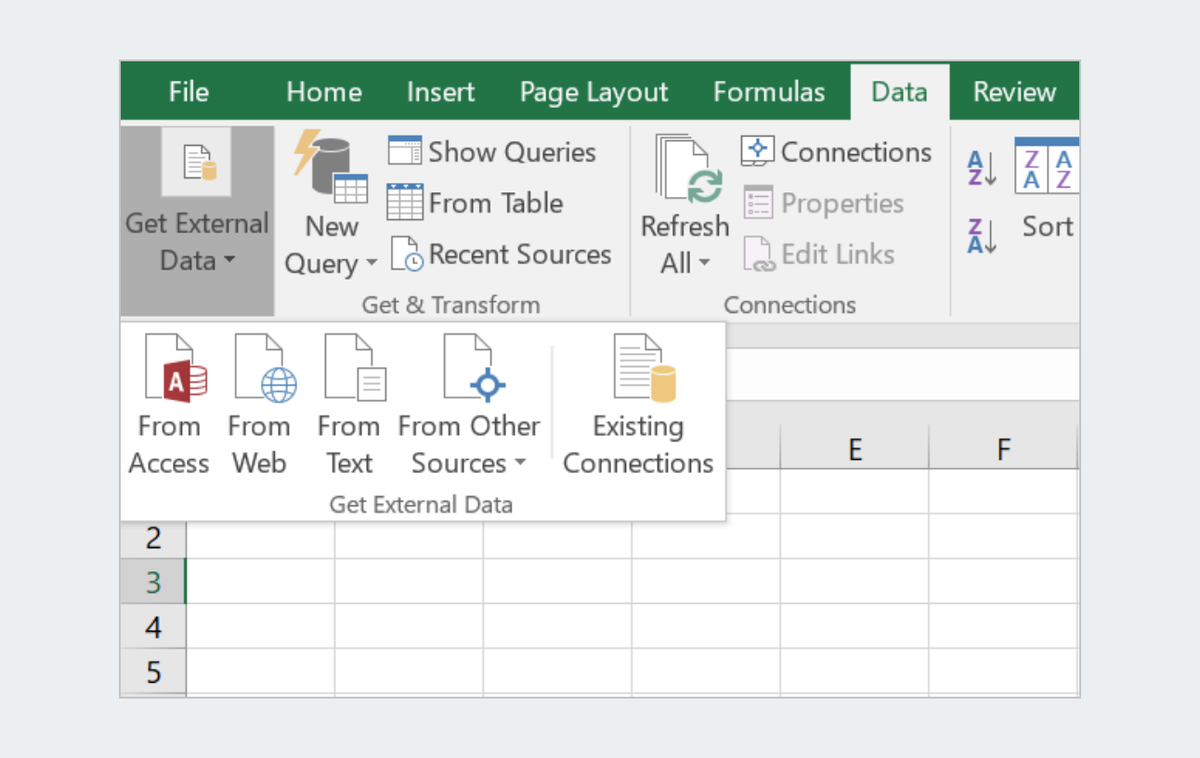Image resolution: width=1200 pixels, height=758 pixels.
Task: Open the Get External Data dropdown button
Action: [x=197, y=221]
